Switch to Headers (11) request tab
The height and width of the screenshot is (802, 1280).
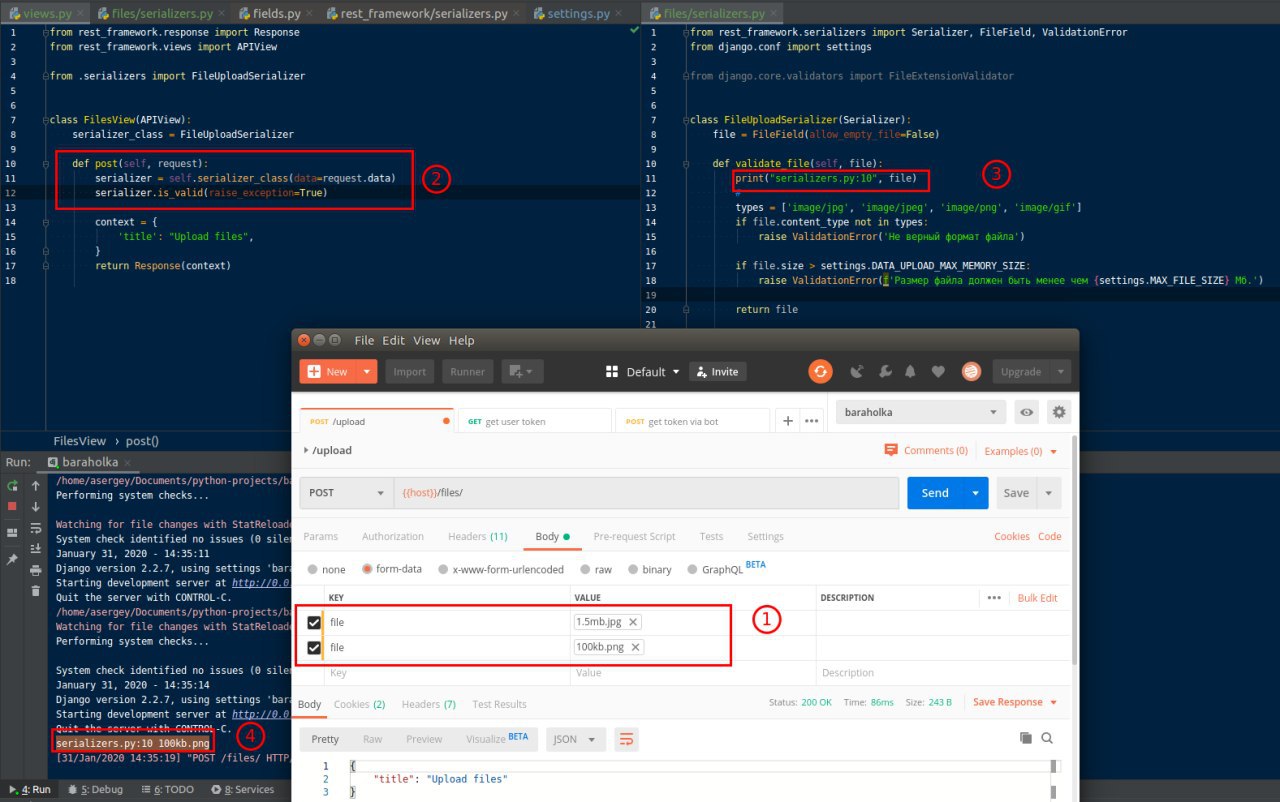pos(478,537)
